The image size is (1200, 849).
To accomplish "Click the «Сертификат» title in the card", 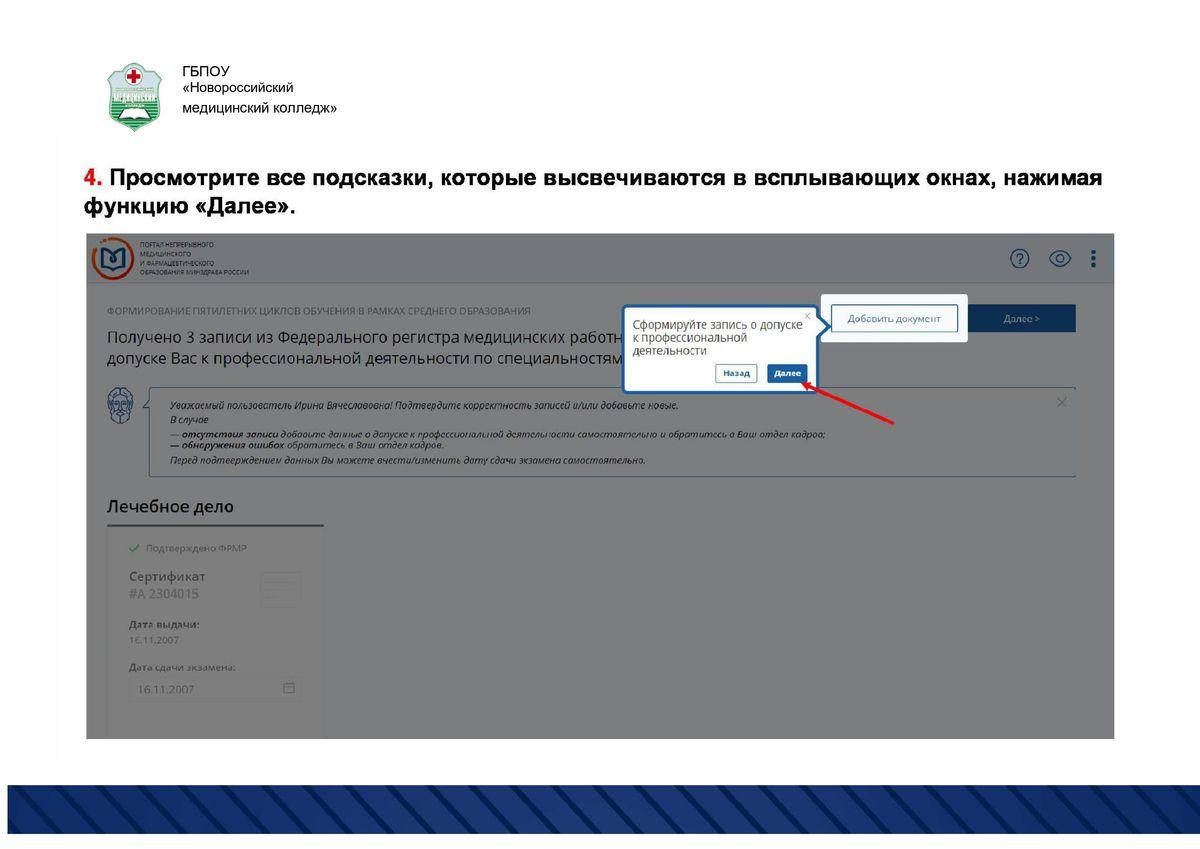I will 167,576.
